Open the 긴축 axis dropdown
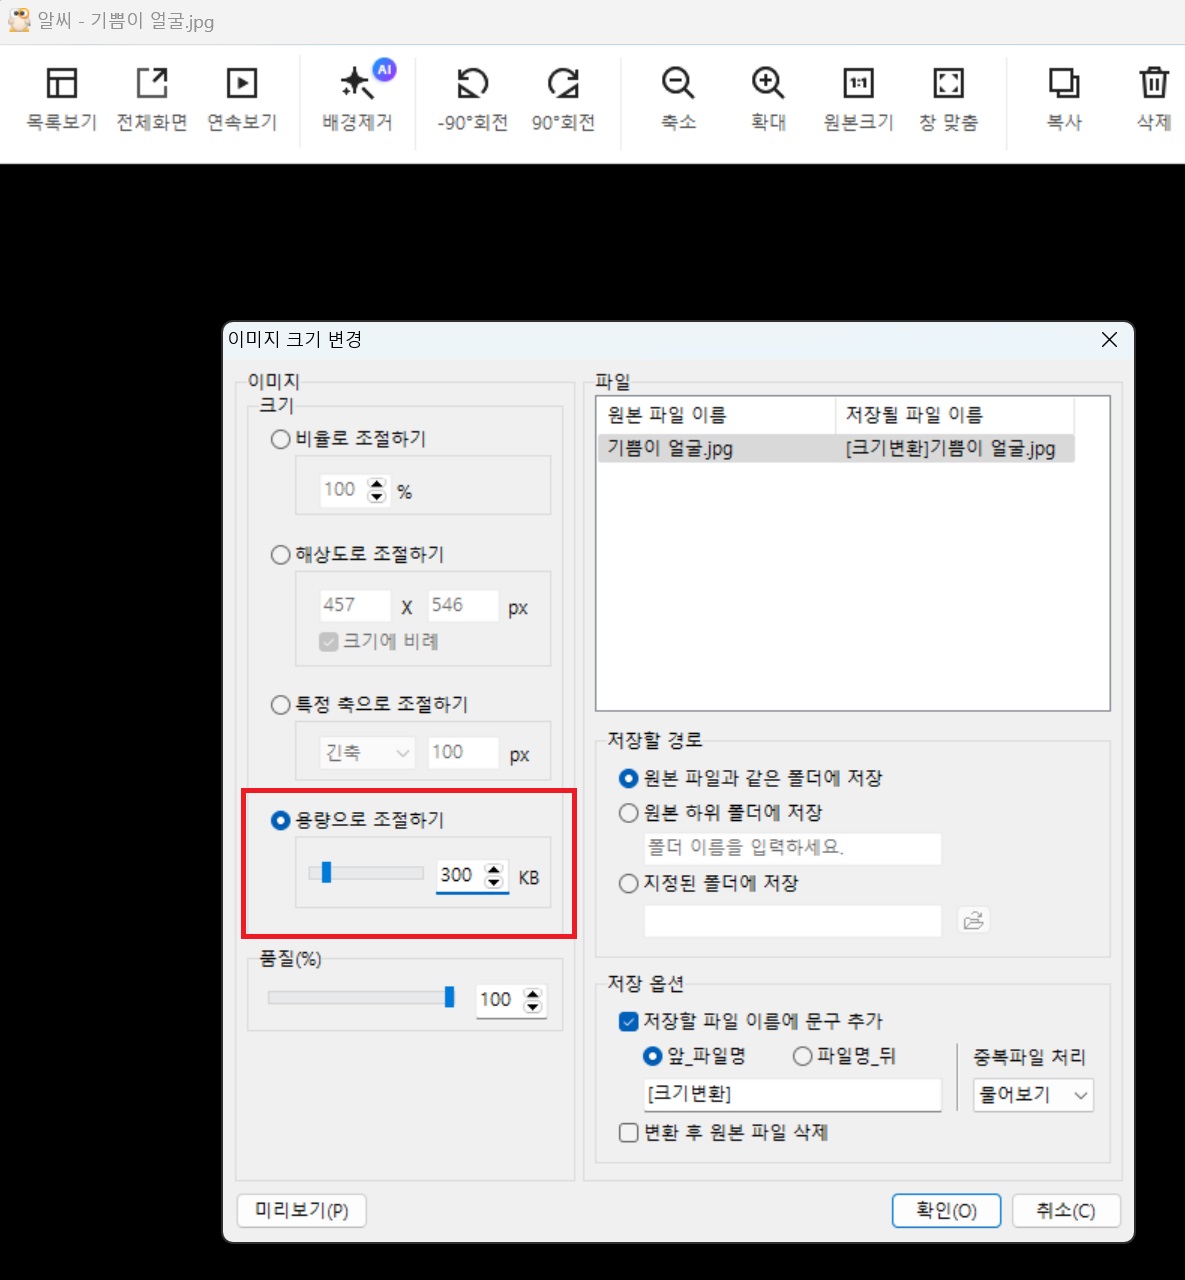 point(365,752)
